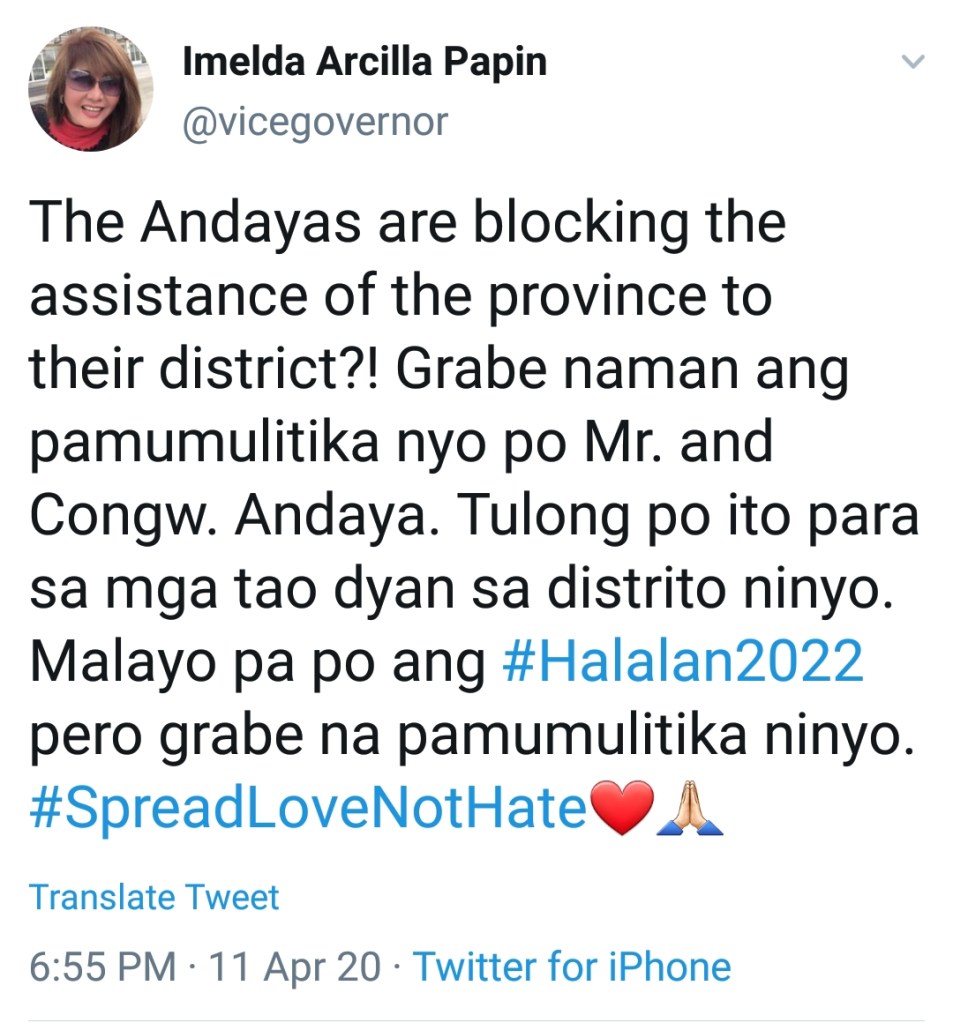The image size is (953, 1023).
Task: Tap the folded hands emoji
Action: tap(690, 808)
